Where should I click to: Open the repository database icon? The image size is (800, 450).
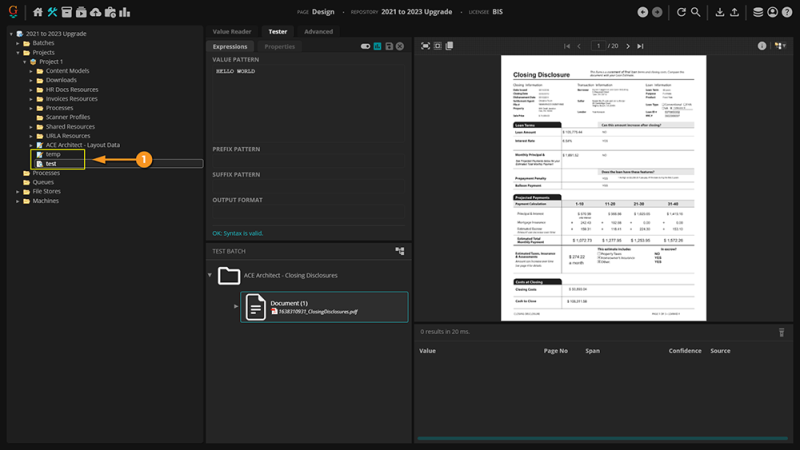click(x=758, y=12)
